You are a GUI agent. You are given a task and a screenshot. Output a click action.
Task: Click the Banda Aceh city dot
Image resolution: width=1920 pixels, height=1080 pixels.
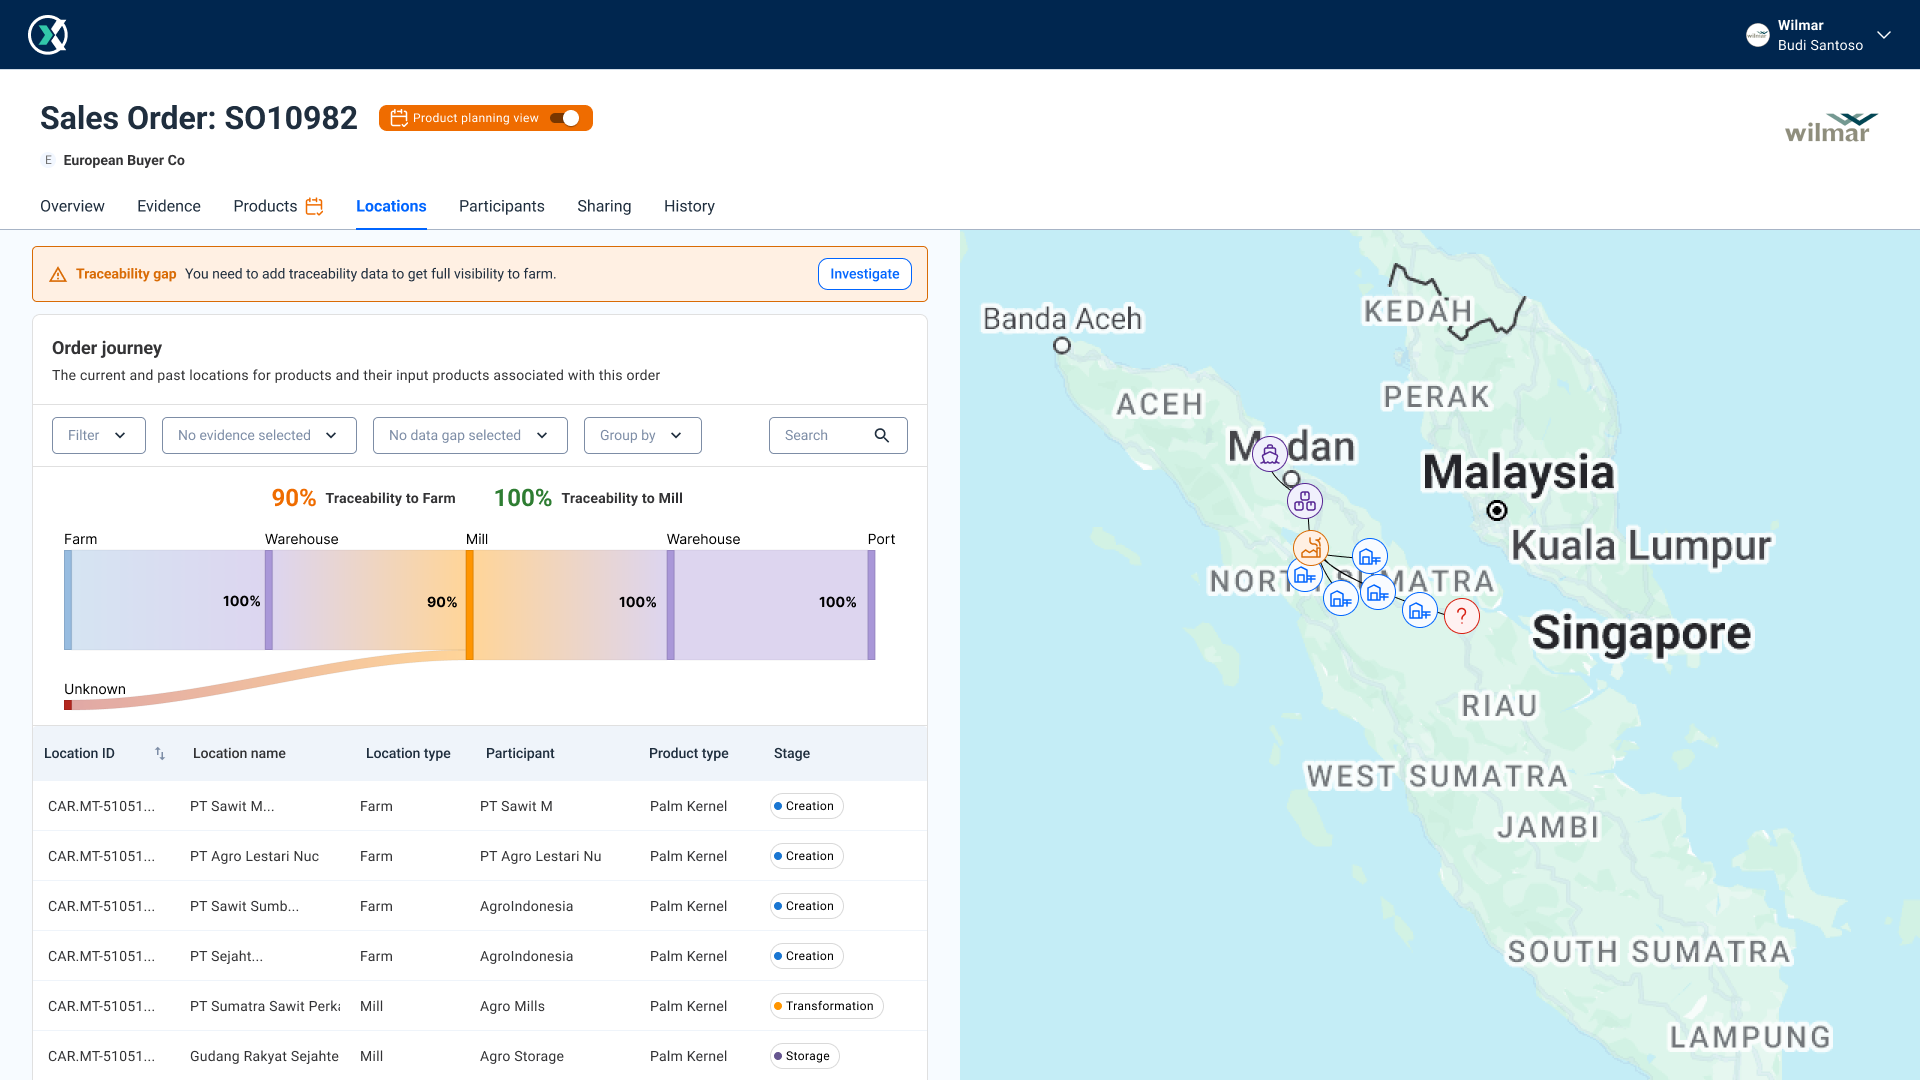click(1062, 346)
